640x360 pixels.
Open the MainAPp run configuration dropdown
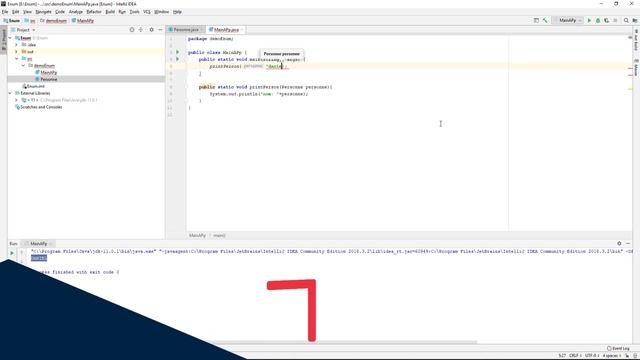pyautogui.click(x=567, y=20)
